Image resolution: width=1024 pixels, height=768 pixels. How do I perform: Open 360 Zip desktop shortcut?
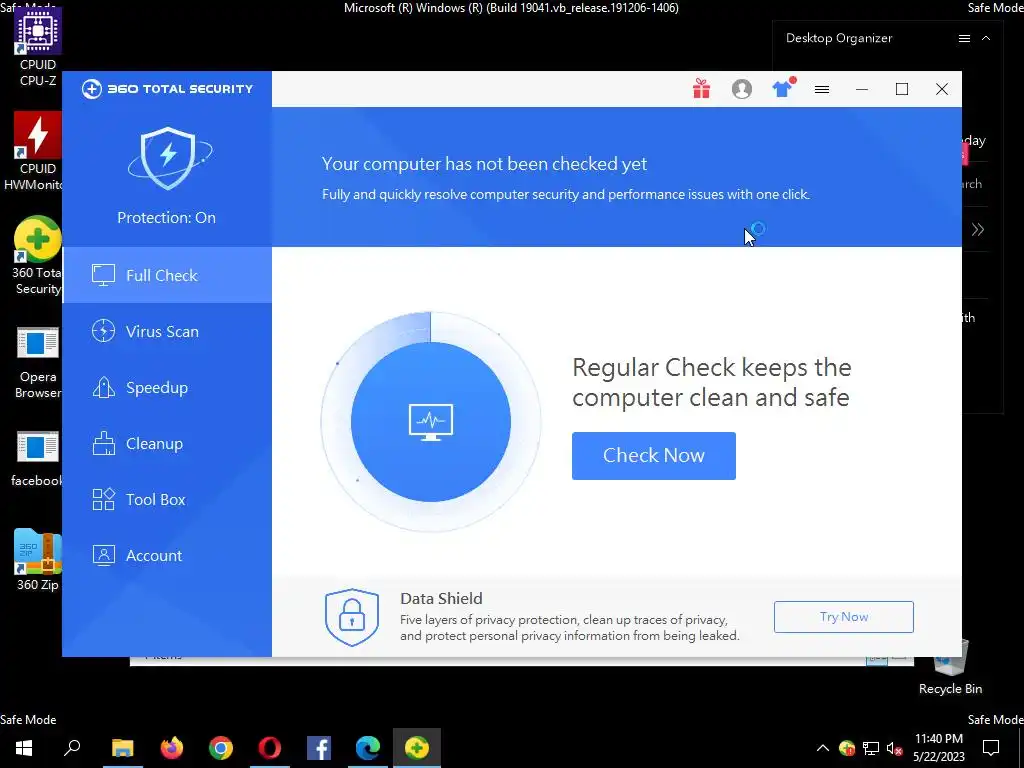(38, 560)
